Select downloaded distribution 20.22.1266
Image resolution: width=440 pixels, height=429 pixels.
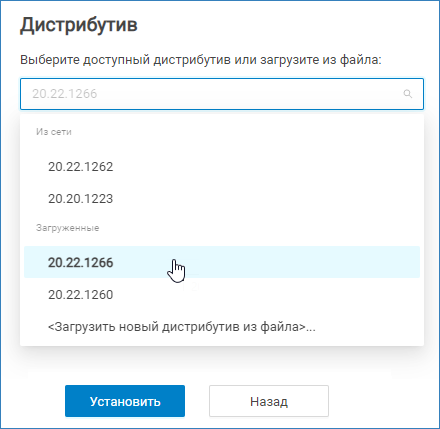(222, 262)
